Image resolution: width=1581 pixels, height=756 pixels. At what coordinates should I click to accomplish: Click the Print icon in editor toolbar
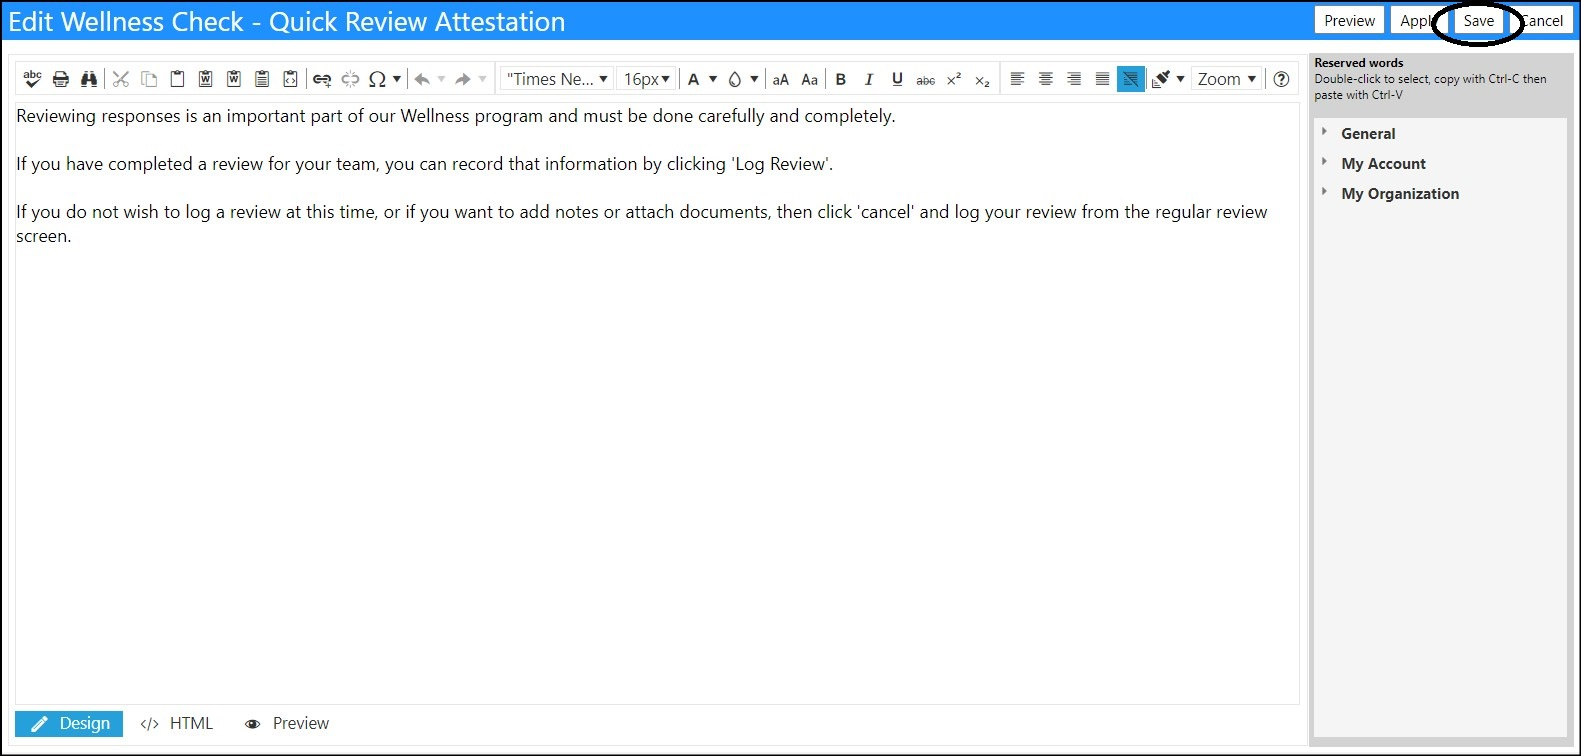pyautogui.click(x=61, y=79)
